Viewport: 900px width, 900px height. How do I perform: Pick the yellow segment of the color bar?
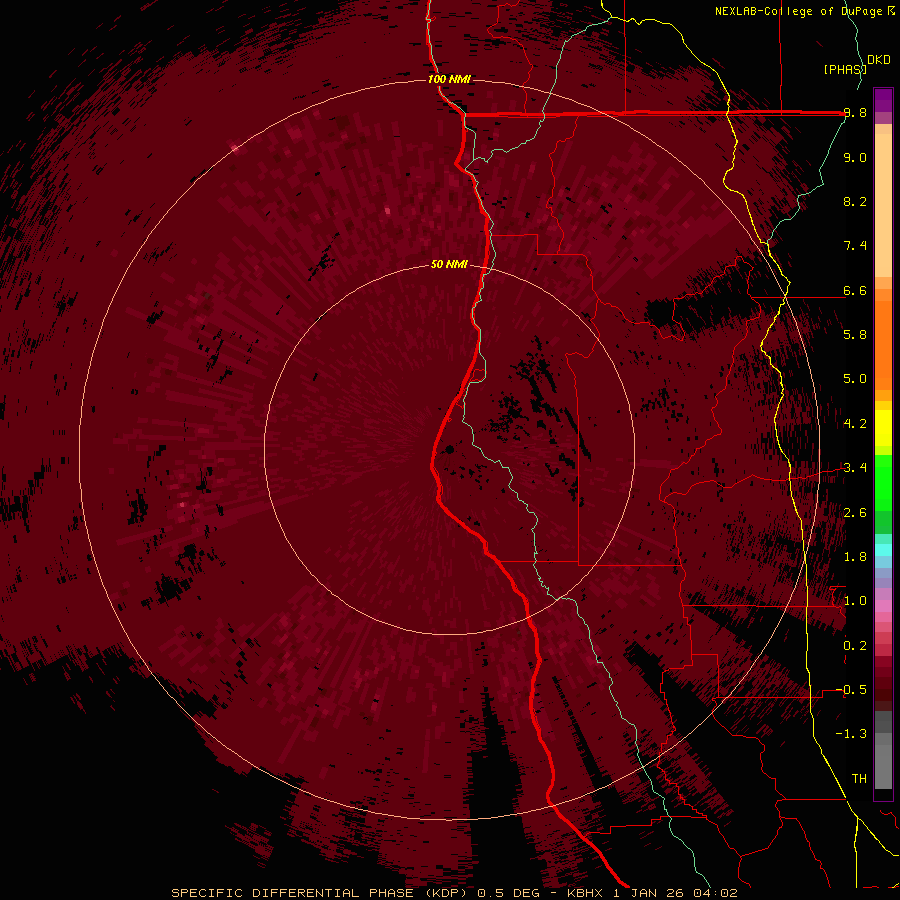[x=883, y=428]
